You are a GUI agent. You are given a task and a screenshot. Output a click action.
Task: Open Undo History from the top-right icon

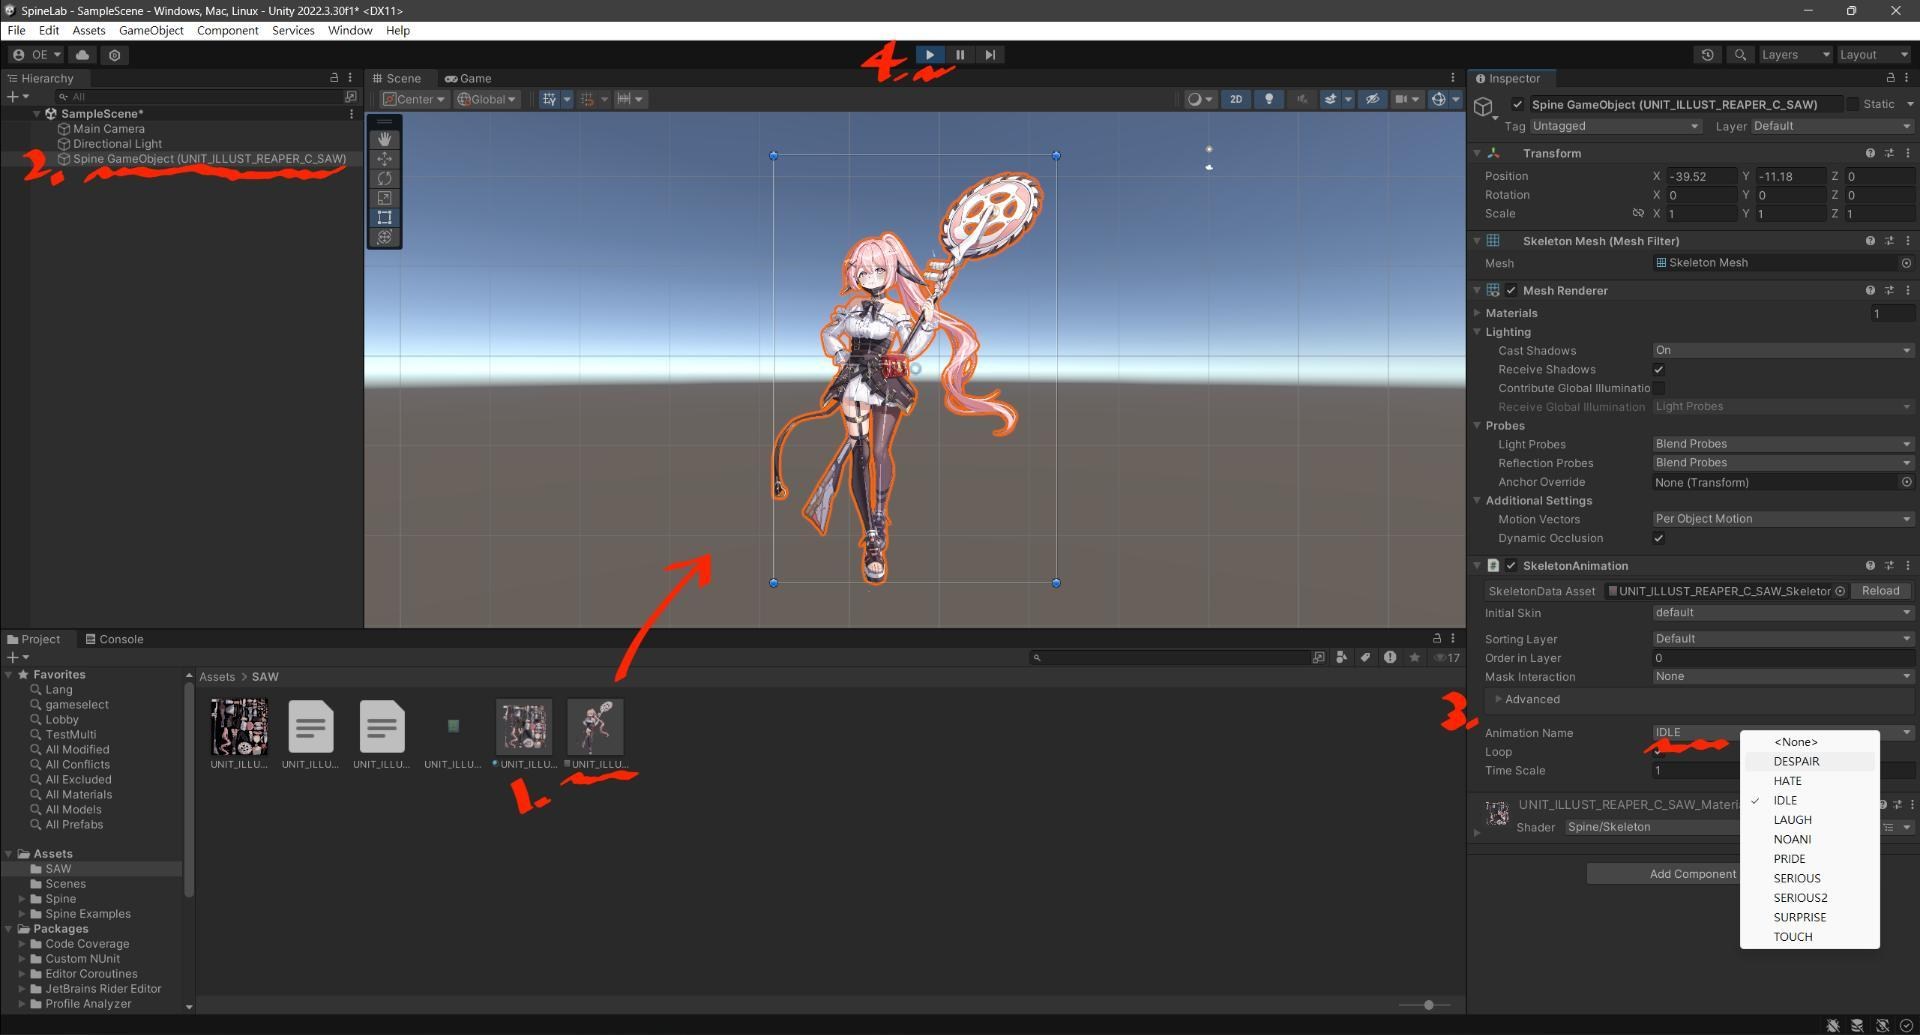[x=1708, y=54]
